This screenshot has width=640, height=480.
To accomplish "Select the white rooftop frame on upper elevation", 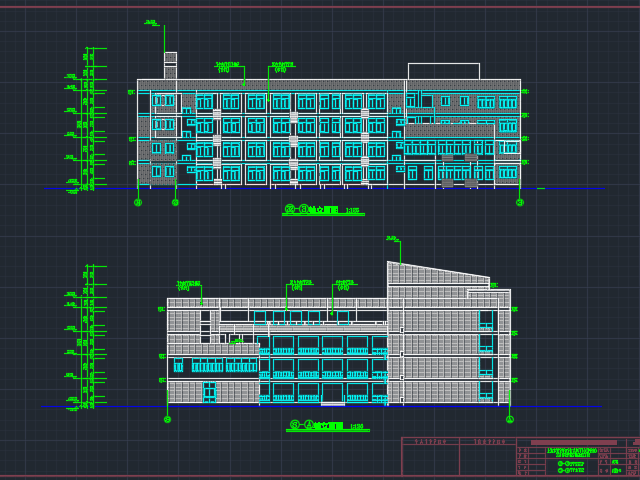I will pyautogui.click(x=443, y=71).
